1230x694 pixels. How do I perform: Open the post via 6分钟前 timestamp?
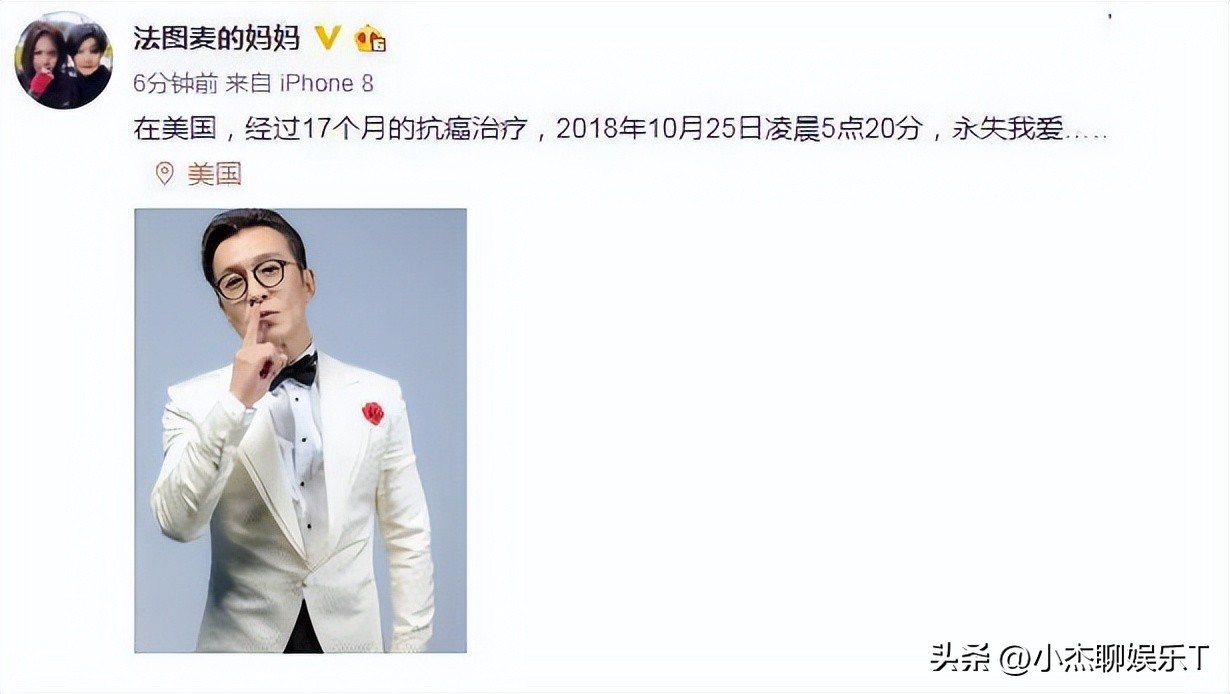click(175, 84)
